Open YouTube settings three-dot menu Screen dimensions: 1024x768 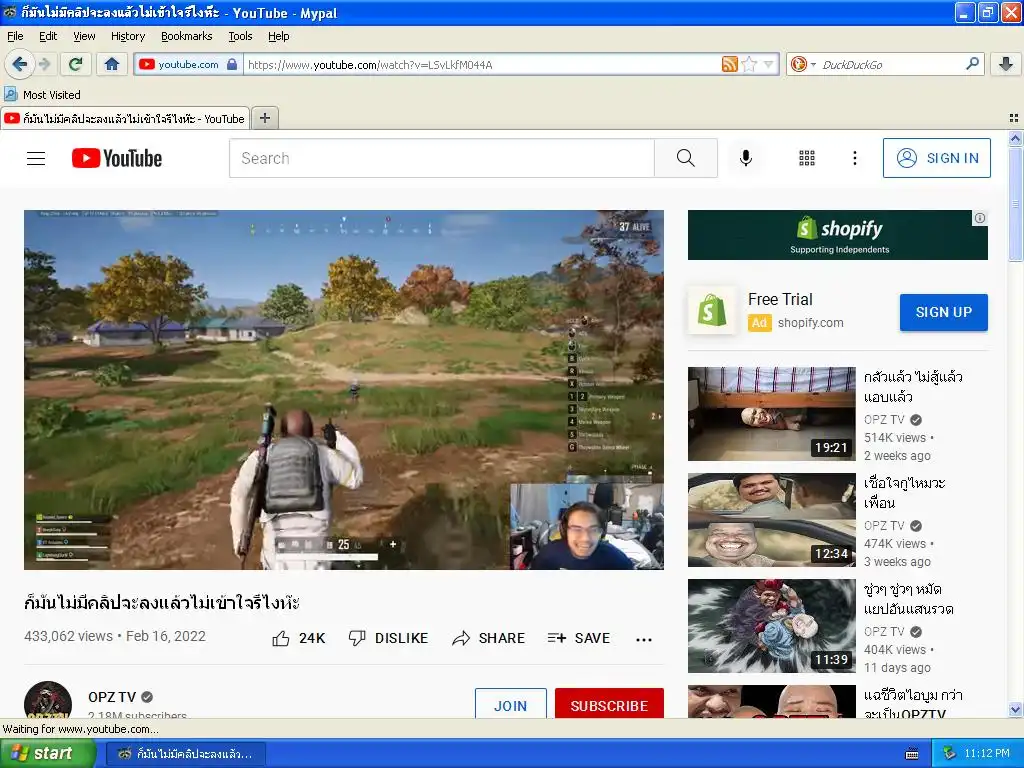point(854,158)
